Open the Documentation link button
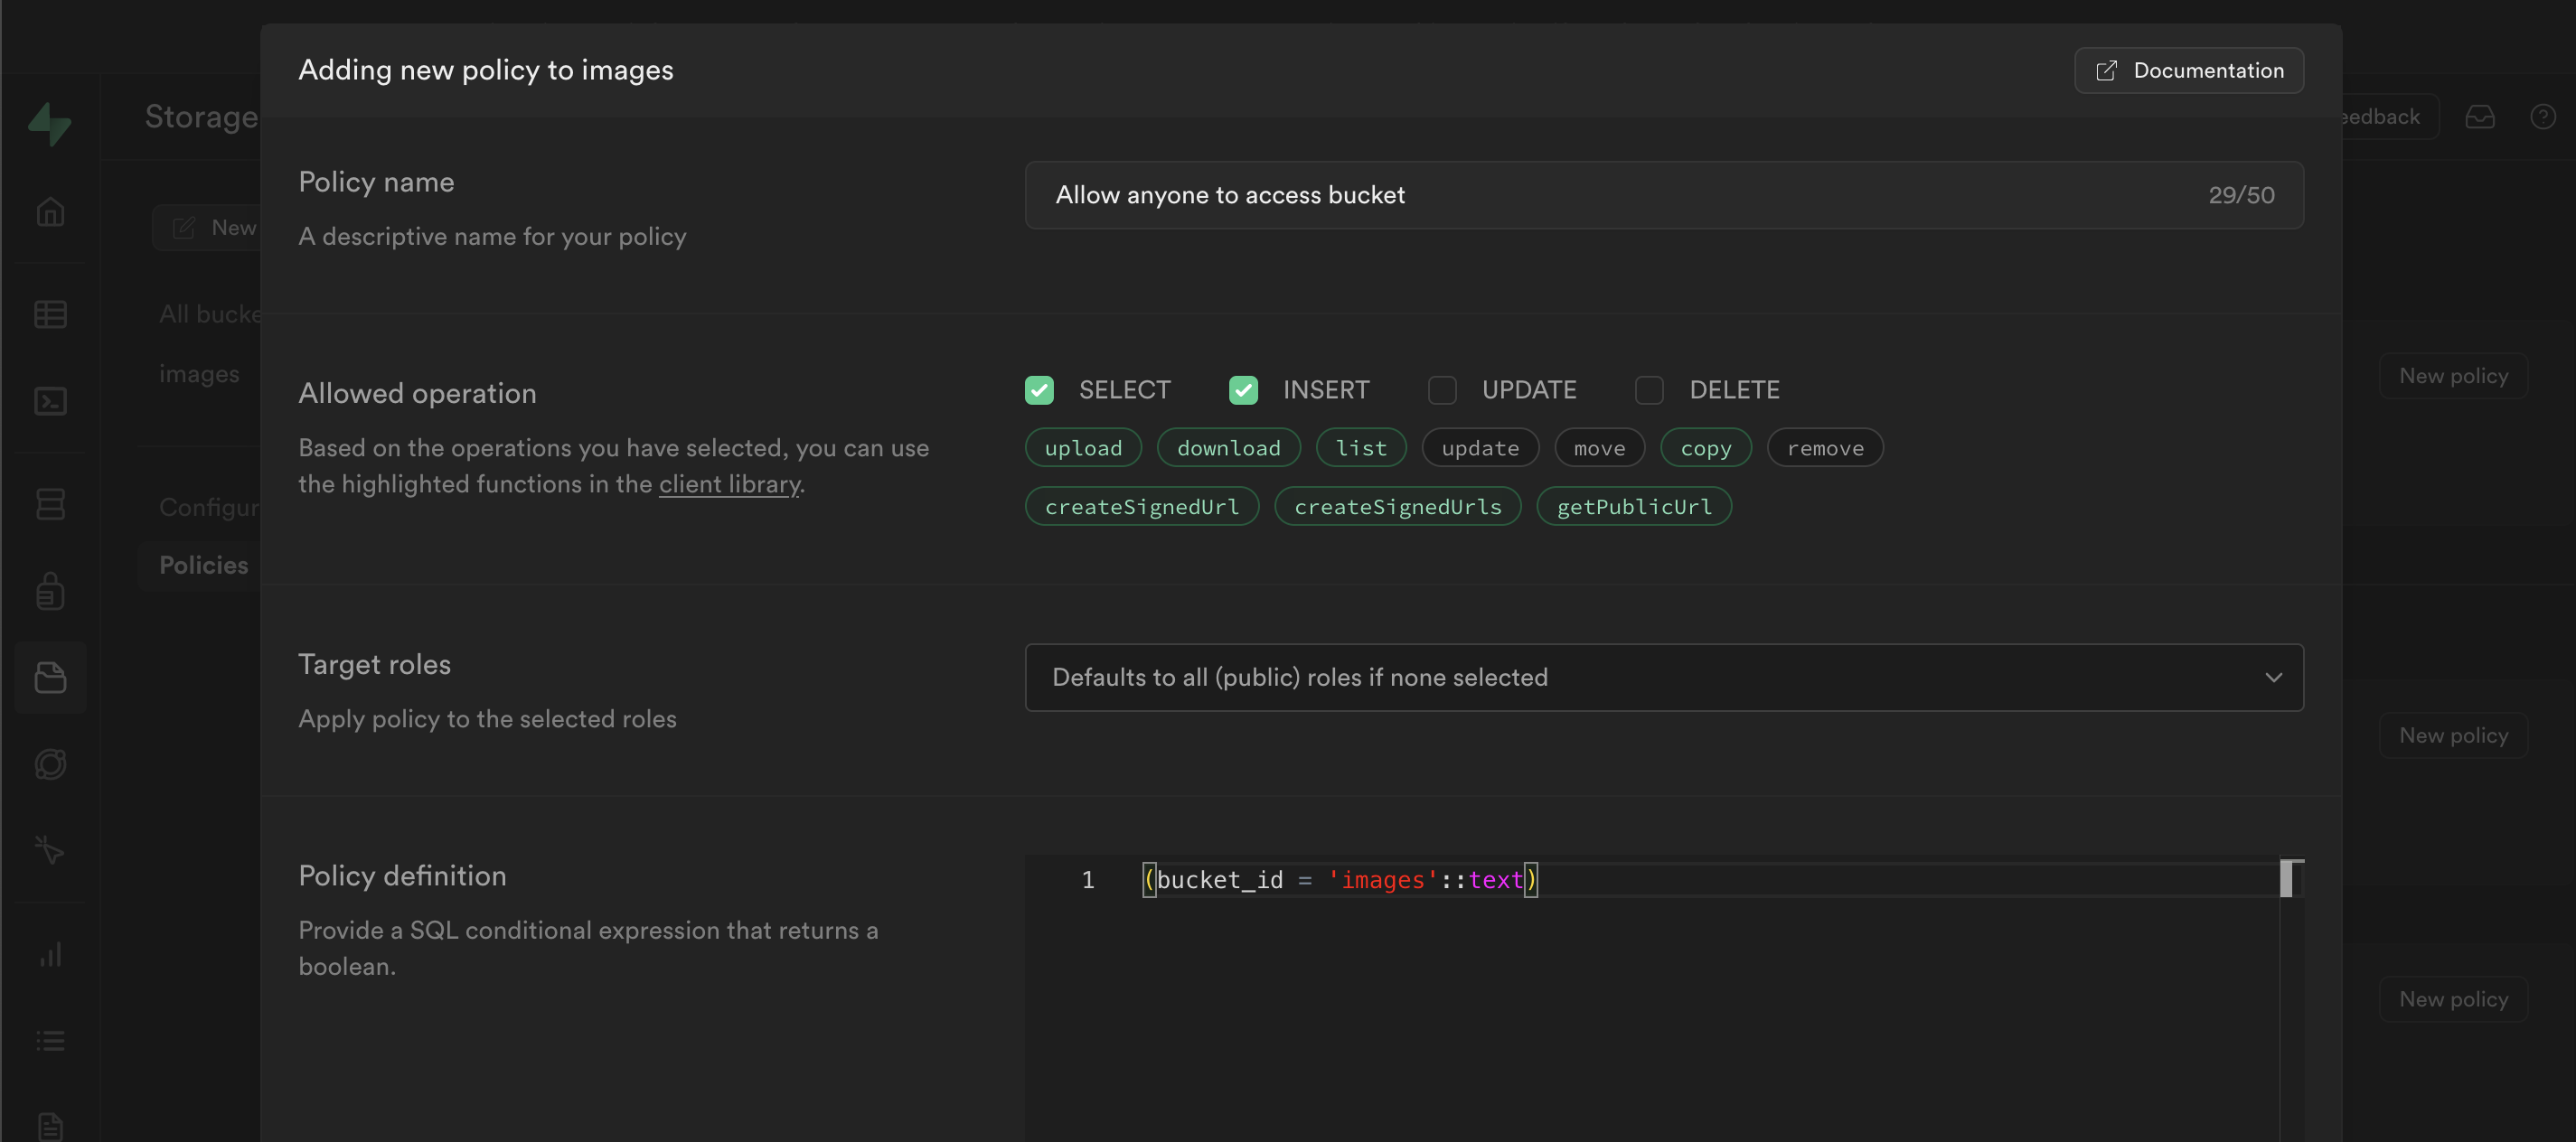The height and width of the screenshot is (1142, 2576). point(2189,70)
